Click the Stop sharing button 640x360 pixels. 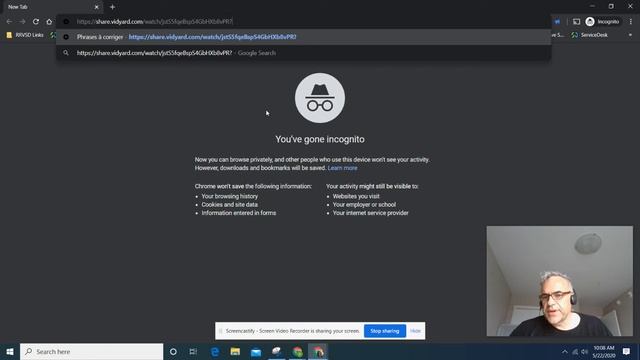click(x=384, y=331)
